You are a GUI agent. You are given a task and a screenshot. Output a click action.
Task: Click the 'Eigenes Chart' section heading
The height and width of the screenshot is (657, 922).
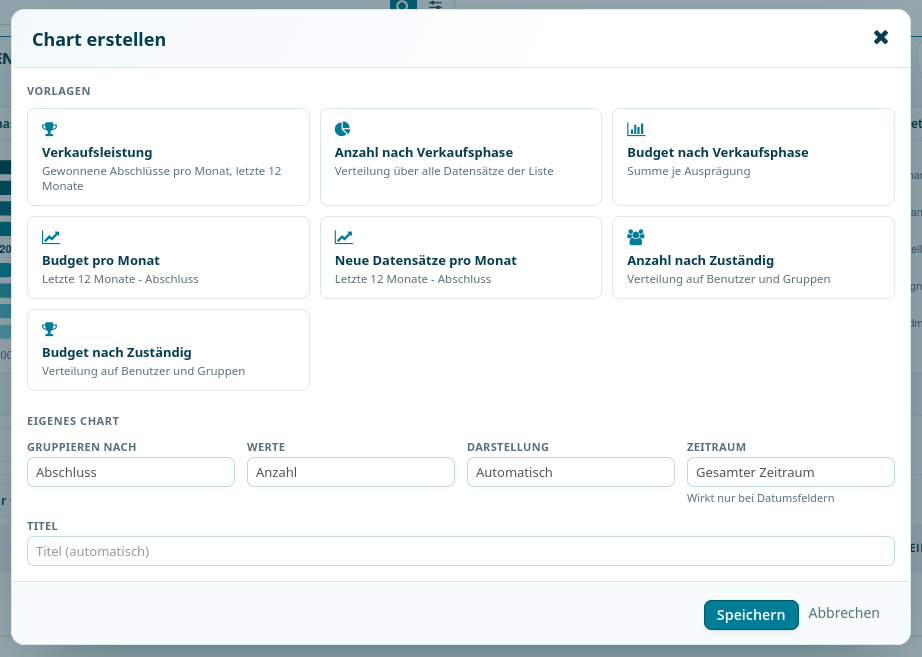73,421
